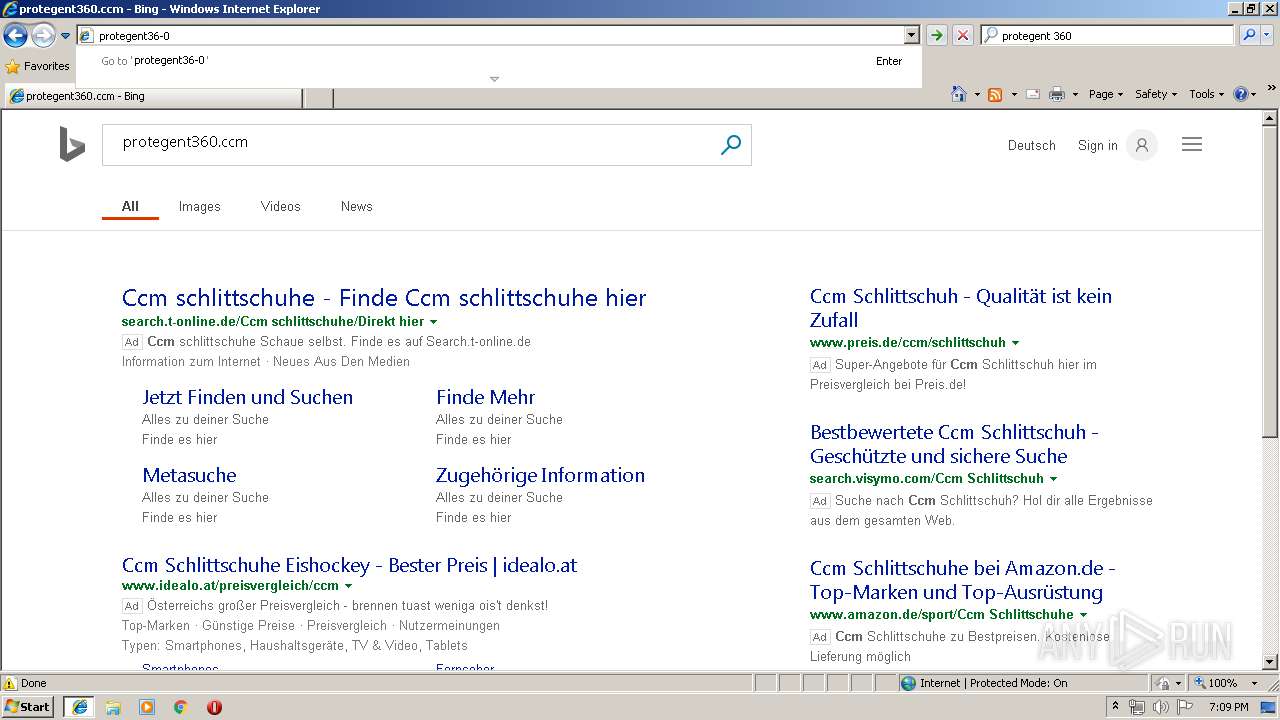The height and width of the screenshot is (720, 1280).
Task: Click the Sign in link
Action: point(1097,146)
